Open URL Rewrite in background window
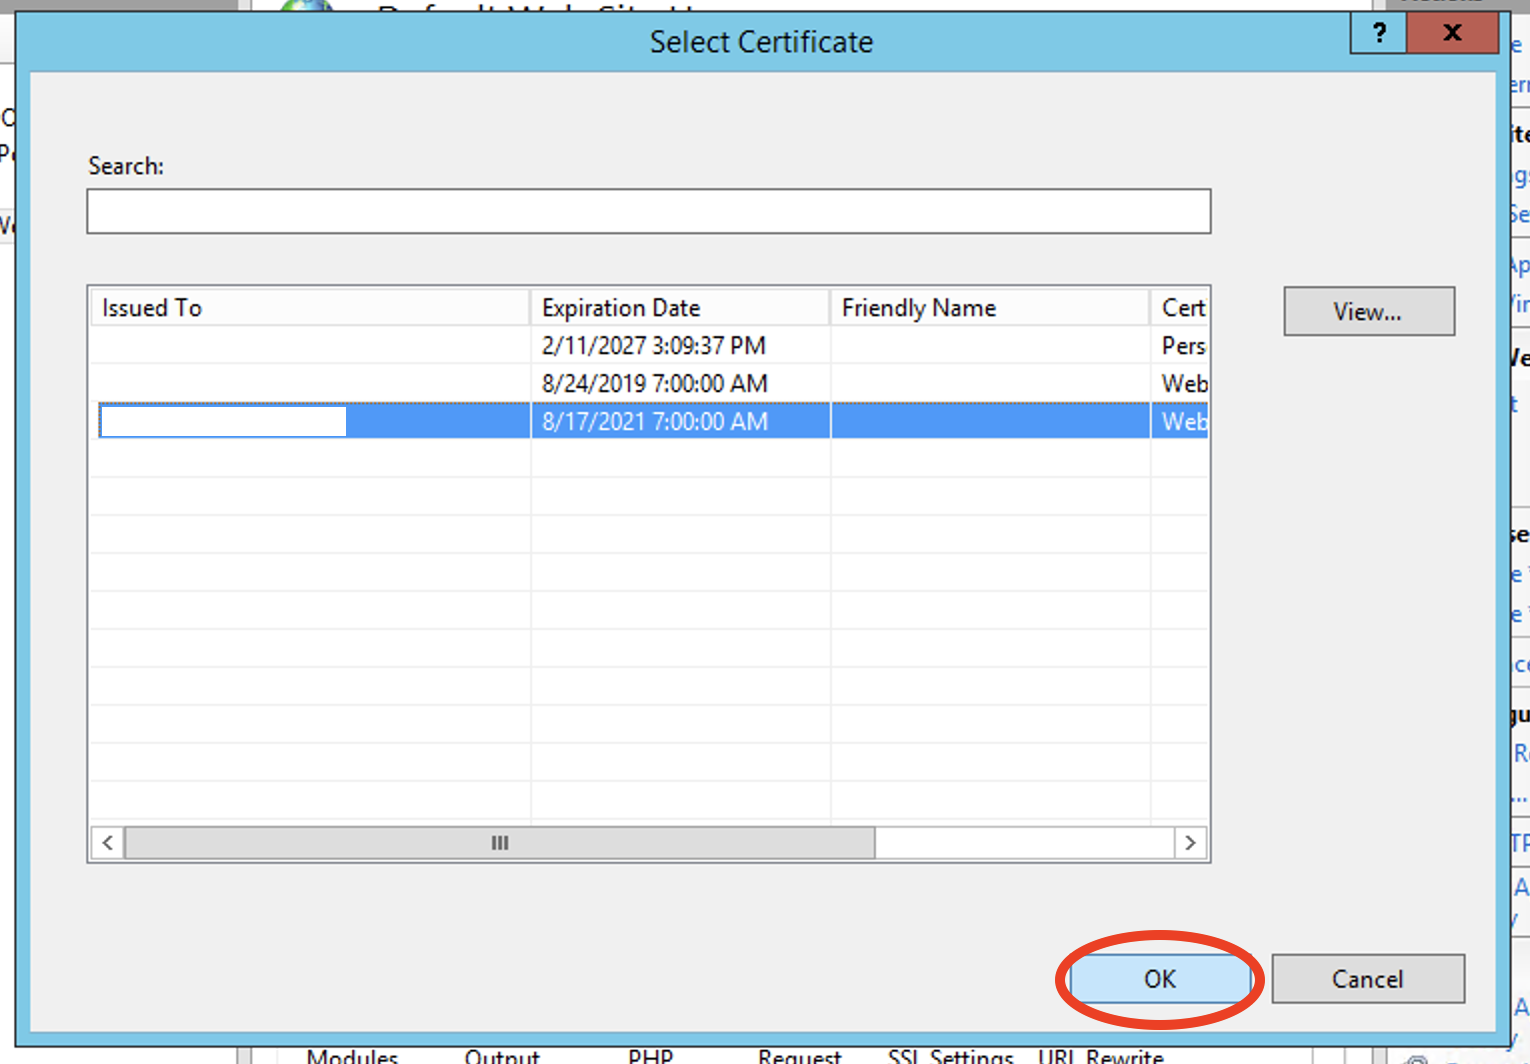This screenshot has height=1064, width=1530. pos(1100,1056)
